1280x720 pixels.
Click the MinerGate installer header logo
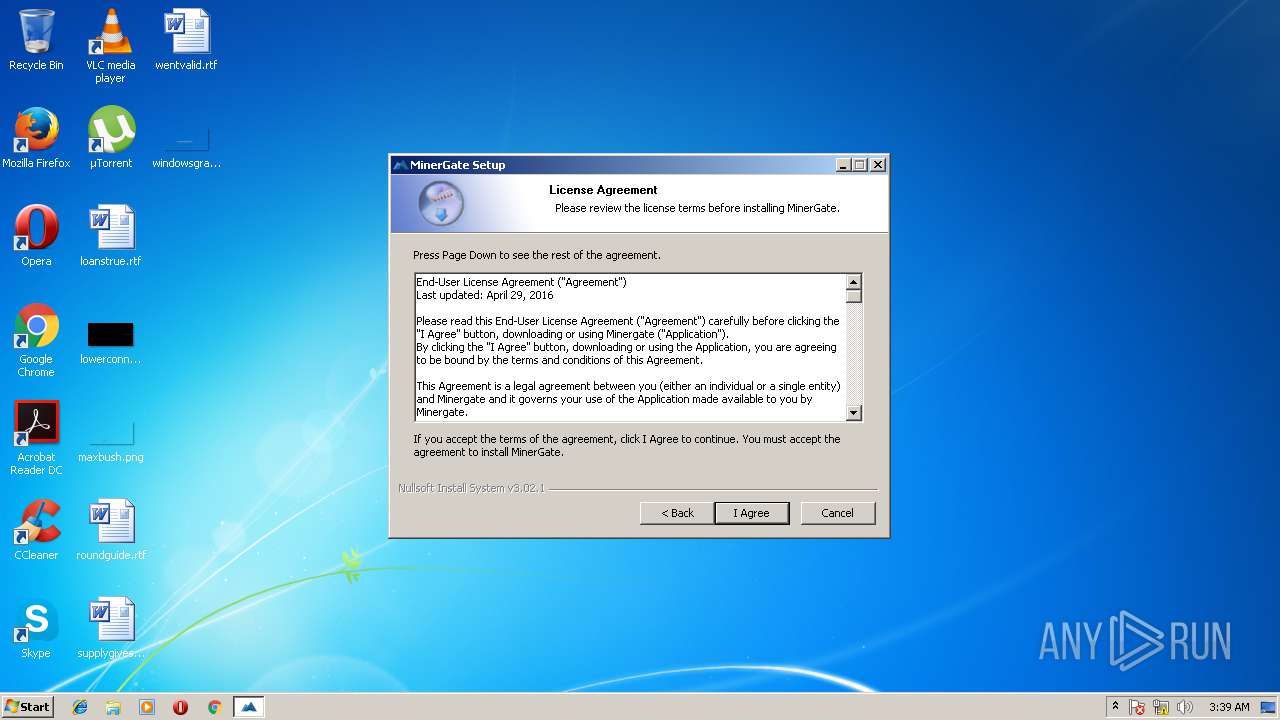tap(440, 204)
